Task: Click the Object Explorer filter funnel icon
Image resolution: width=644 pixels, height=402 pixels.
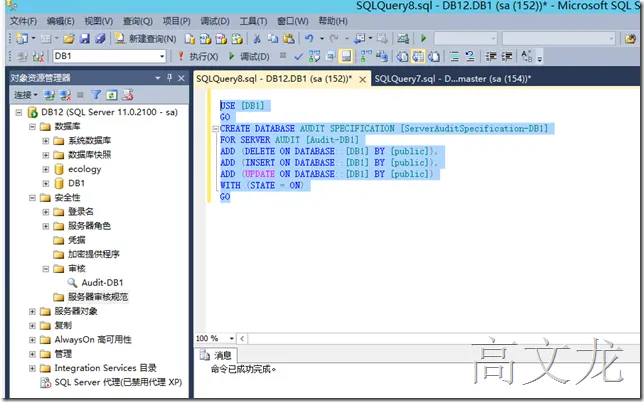Action: coord(96,95)
